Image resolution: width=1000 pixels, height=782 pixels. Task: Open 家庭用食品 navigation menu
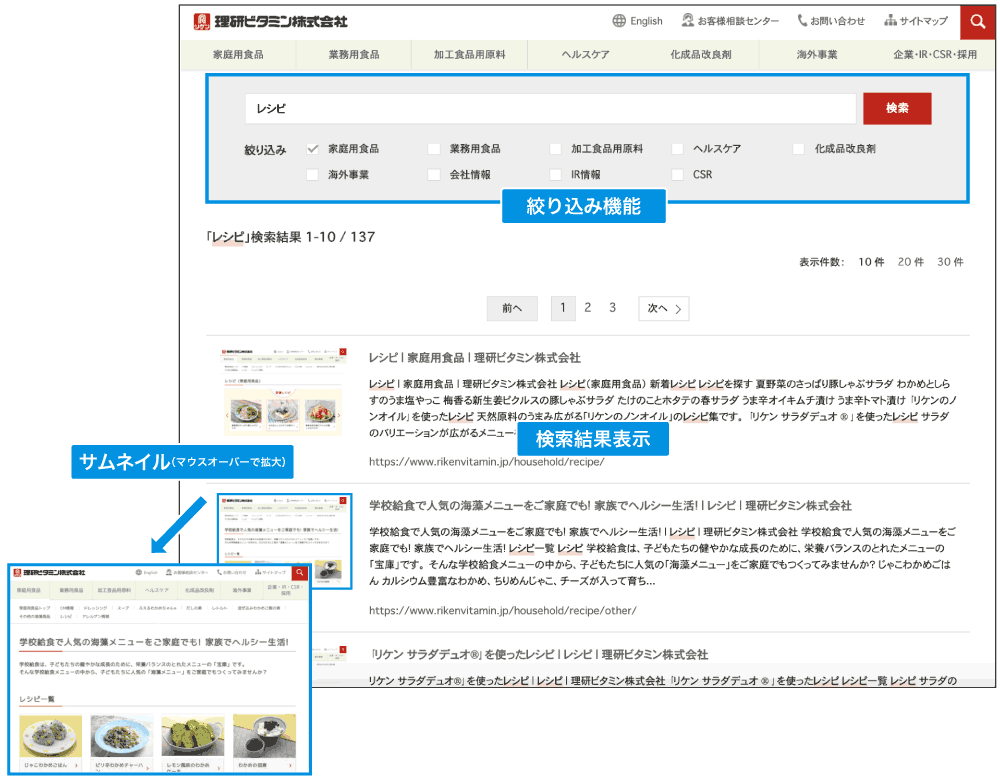(x=238, y=55)
